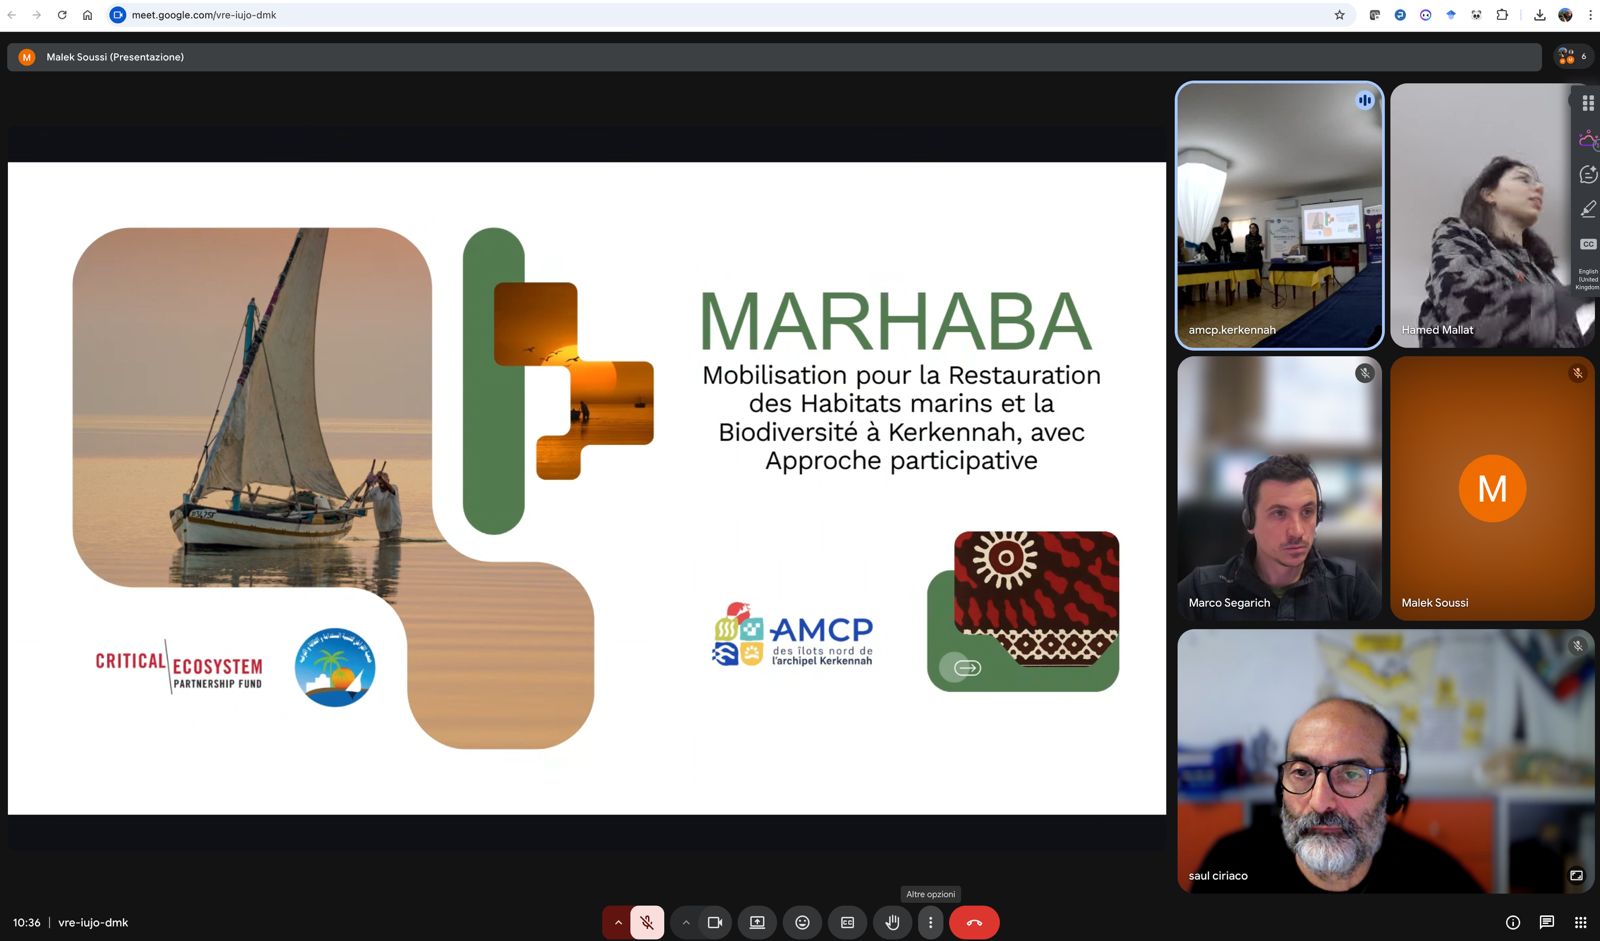Leave the call with the red button

point(974,922)
